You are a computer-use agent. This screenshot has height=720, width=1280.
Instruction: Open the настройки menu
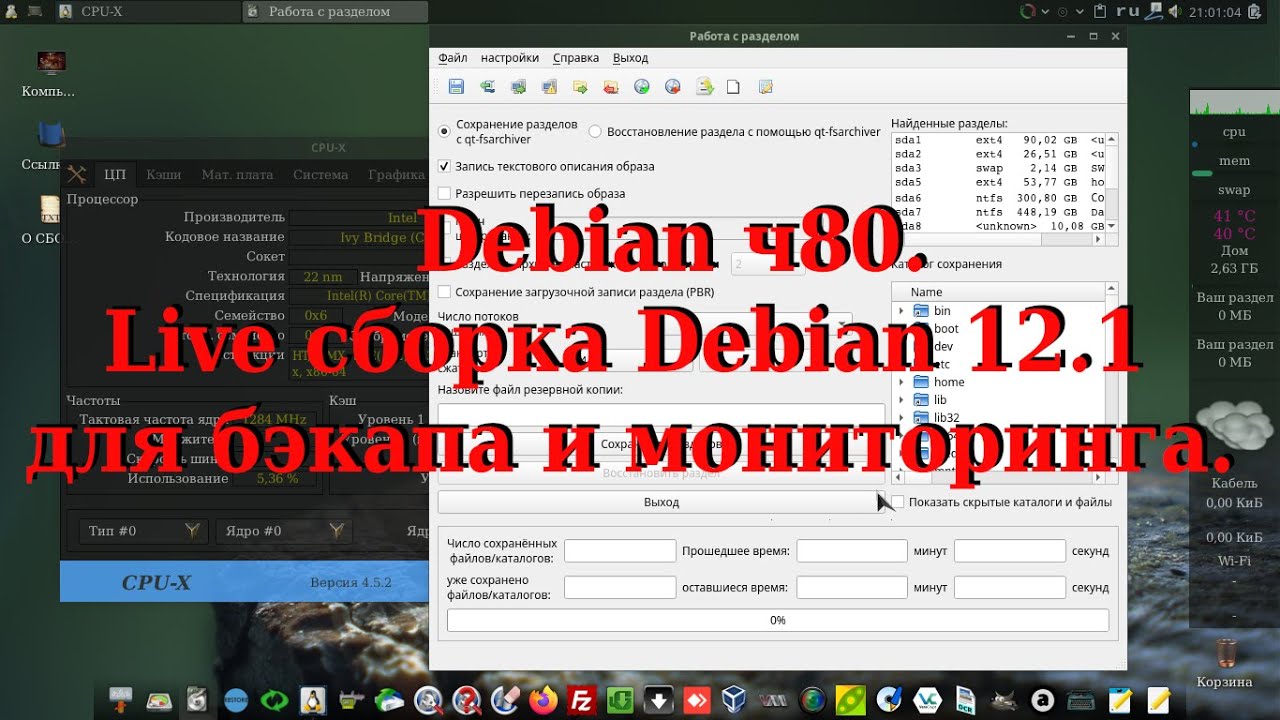(x=510, y=58)
